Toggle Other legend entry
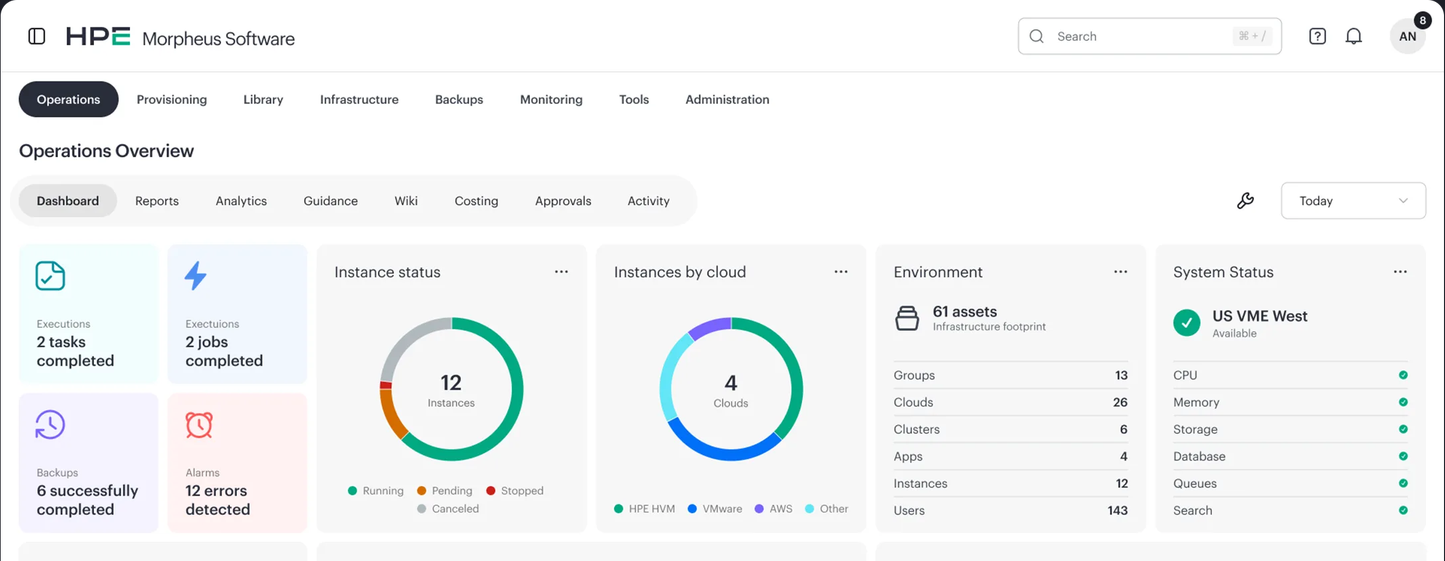Screen dimensions: 1445x561 827,509
